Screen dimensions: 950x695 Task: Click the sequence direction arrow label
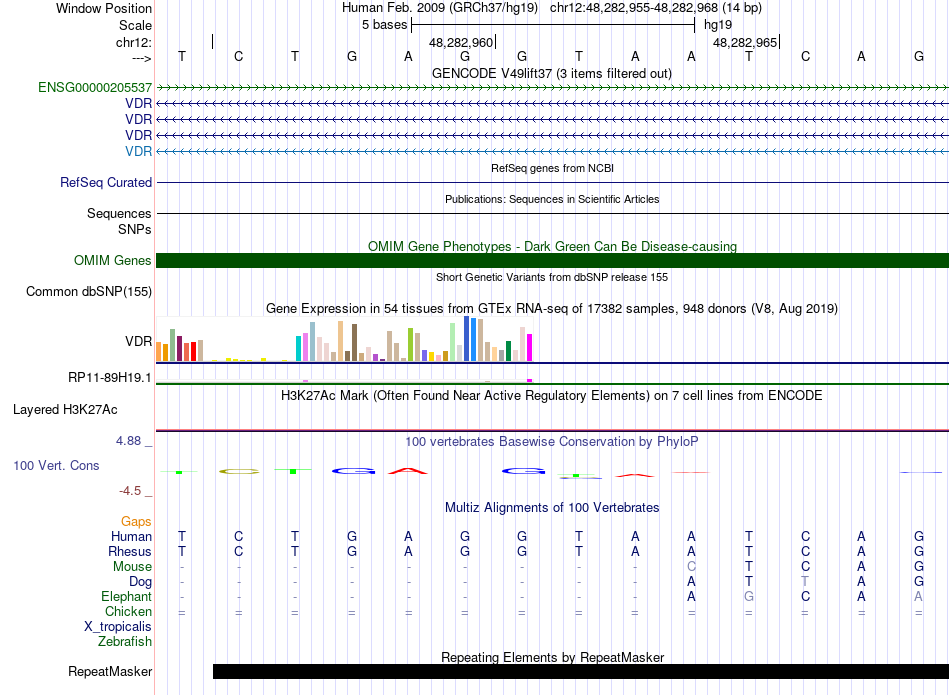coord(142,58)
